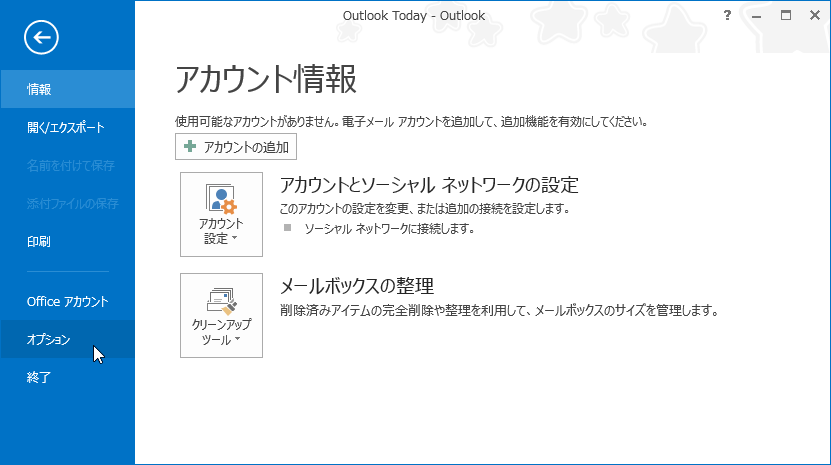Open Office アカウント page
Screen dimensions: 831x465
[x=67, y=301]
